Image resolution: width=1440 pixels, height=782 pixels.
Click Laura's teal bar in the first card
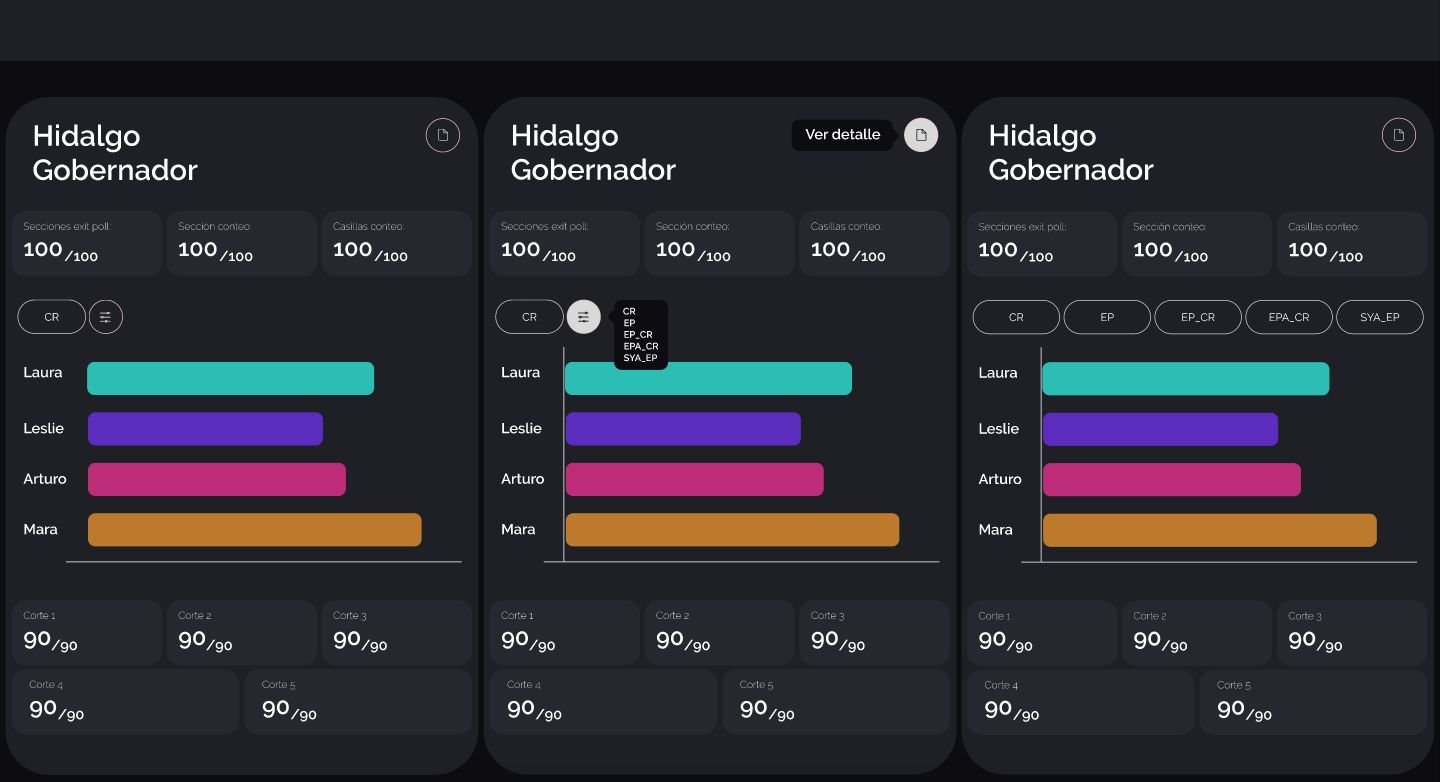click(230, 379)
